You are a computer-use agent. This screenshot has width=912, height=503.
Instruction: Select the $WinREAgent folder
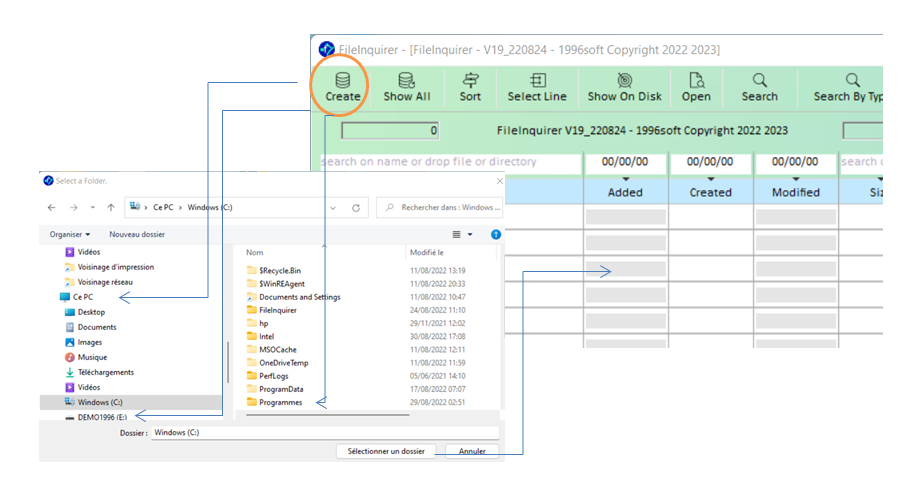coord(282,284)
